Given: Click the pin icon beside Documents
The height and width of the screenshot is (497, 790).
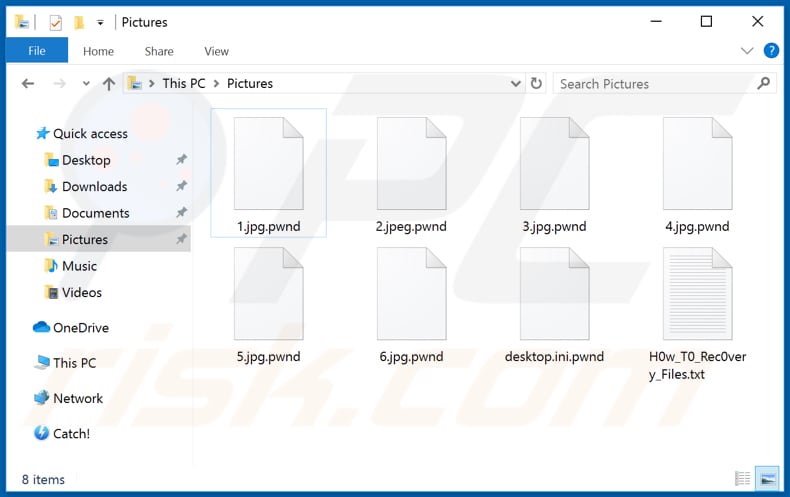Looking at the screenshot, I should coord(181,213).
